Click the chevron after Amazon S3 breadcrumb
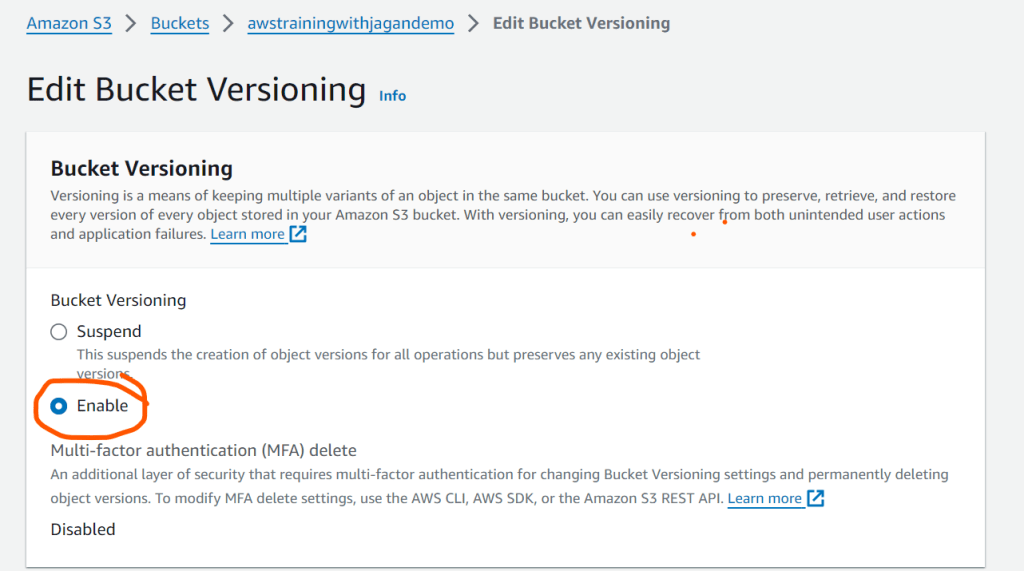1024x571 pixels. (131, 23)
